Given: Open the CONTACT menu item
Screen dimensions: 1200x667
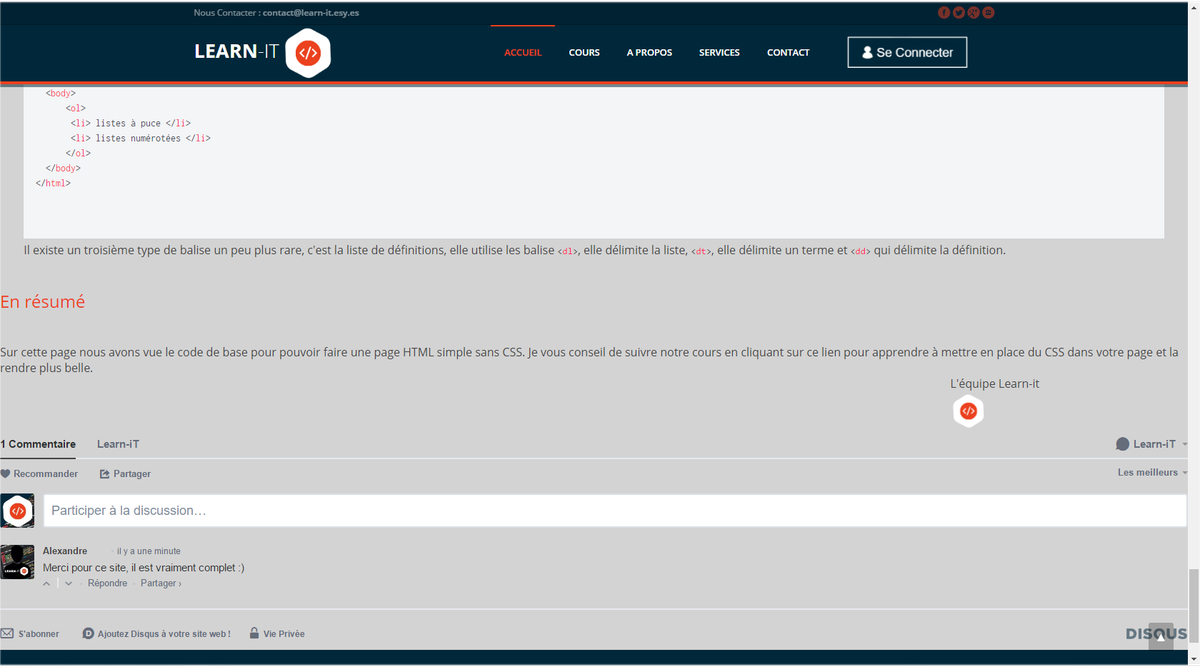Looking at the screenshot, I should tap(788, 53).
